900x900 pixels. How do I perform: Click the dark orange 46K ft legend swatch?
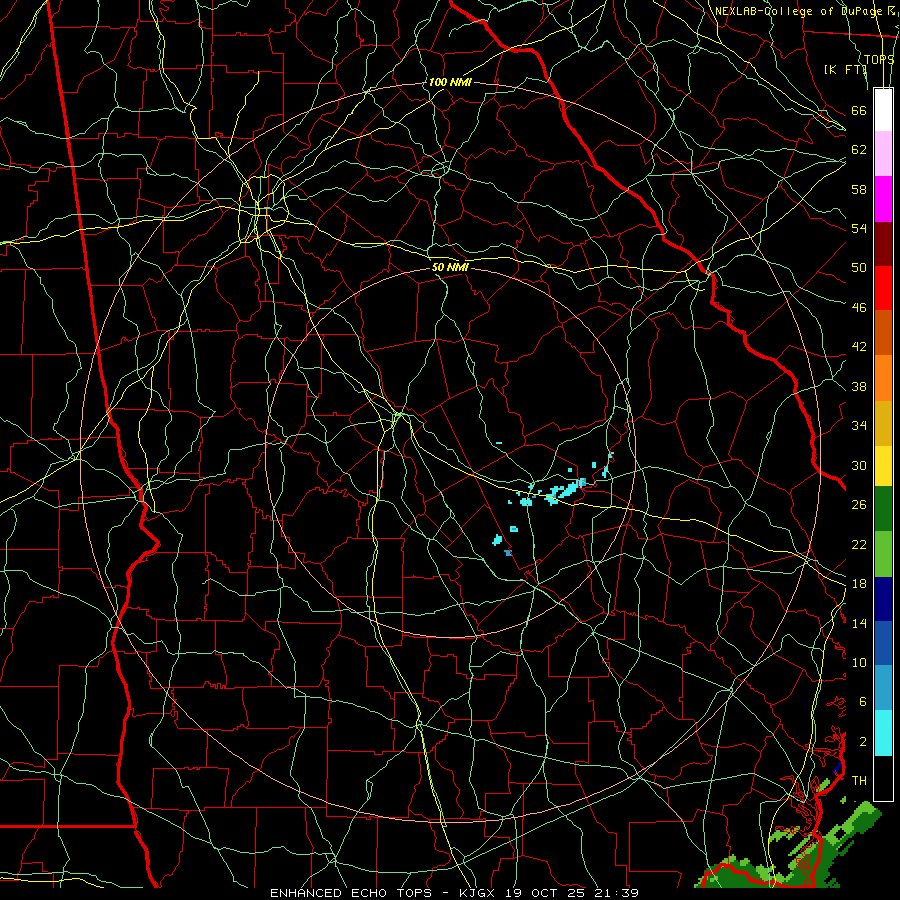[x=883, y=332]
